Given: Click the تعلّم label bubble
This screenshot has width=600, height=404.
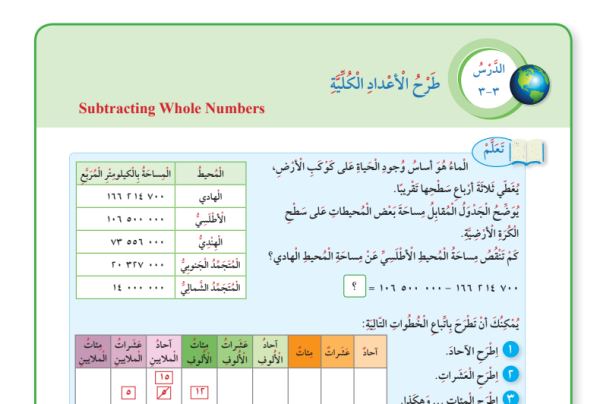Looking at the screenshot, I should tap(492, 151).
